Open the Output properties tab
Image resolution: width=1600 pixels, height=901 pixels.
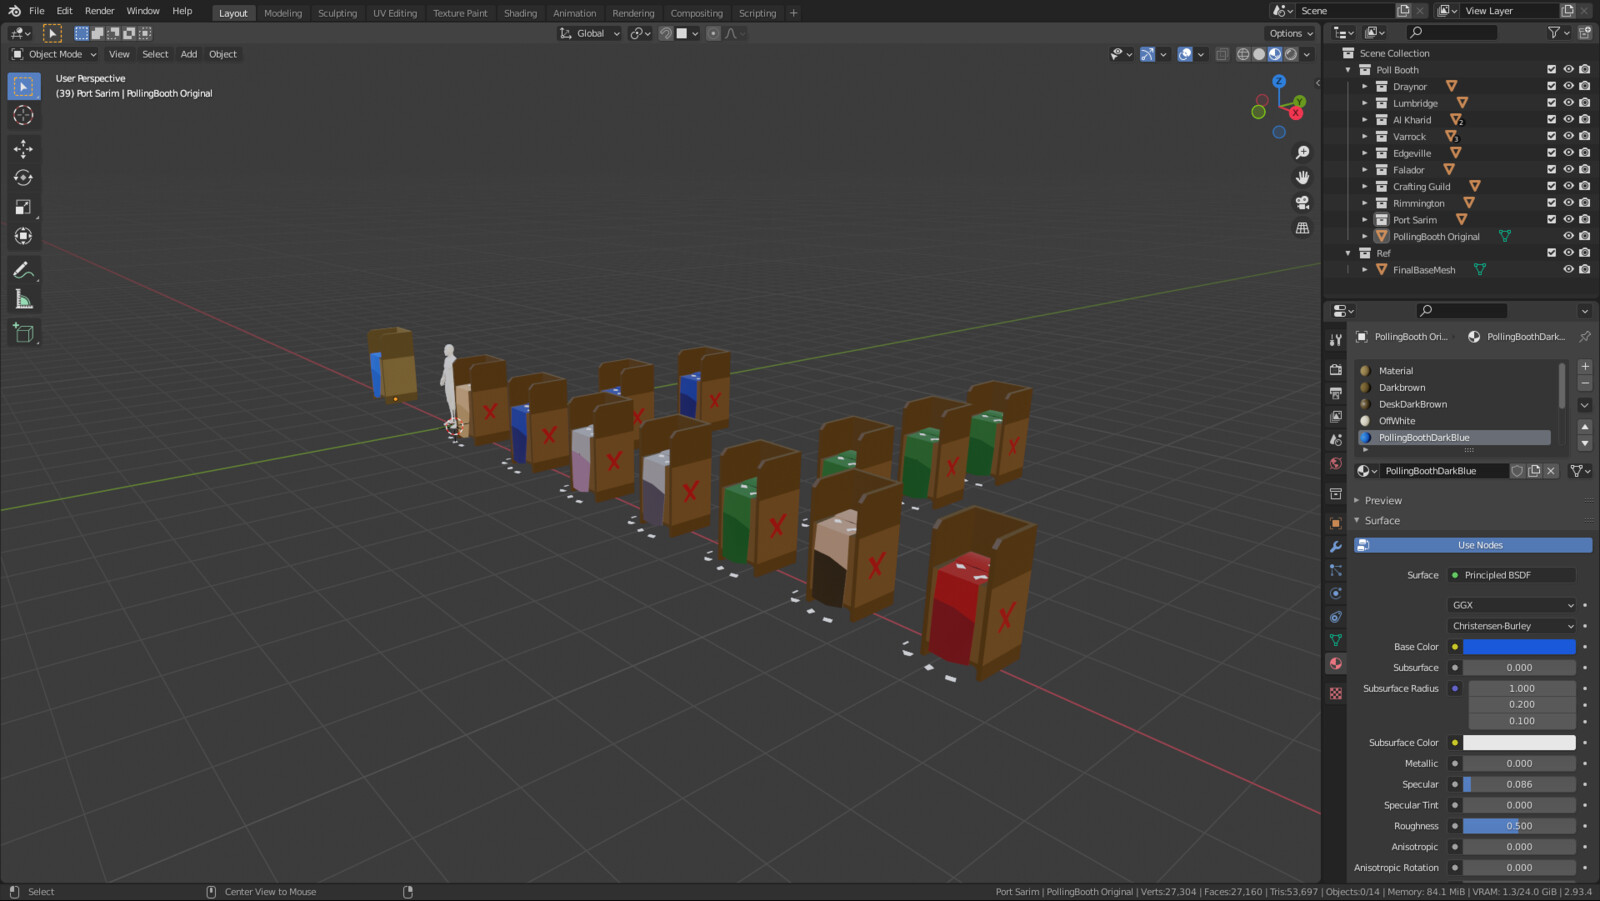click(1336, 393)
